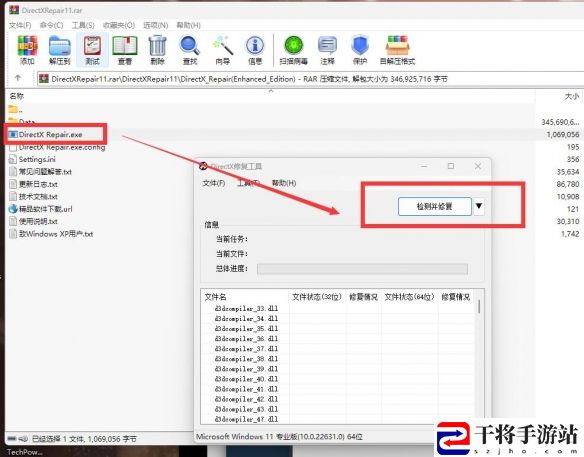Click the Protect (保护) shield icon
Image resolution: width=584 pixels, height=457 pixels.
point(360,50)
